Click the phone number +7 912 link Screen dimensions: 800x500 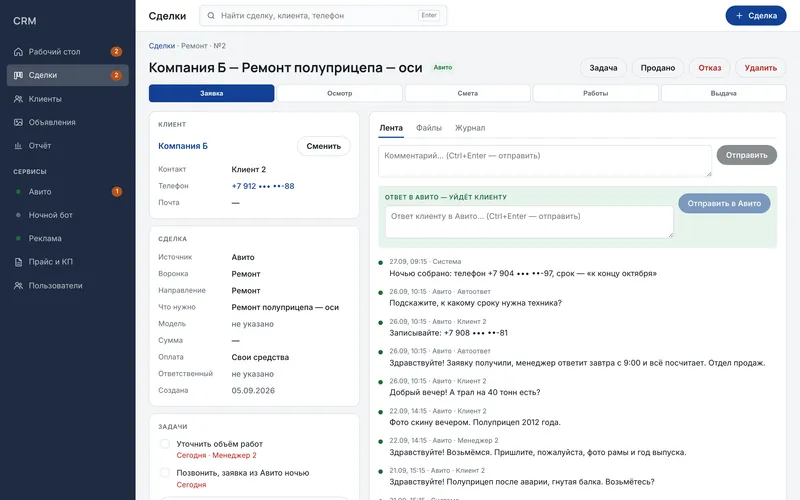263,186
